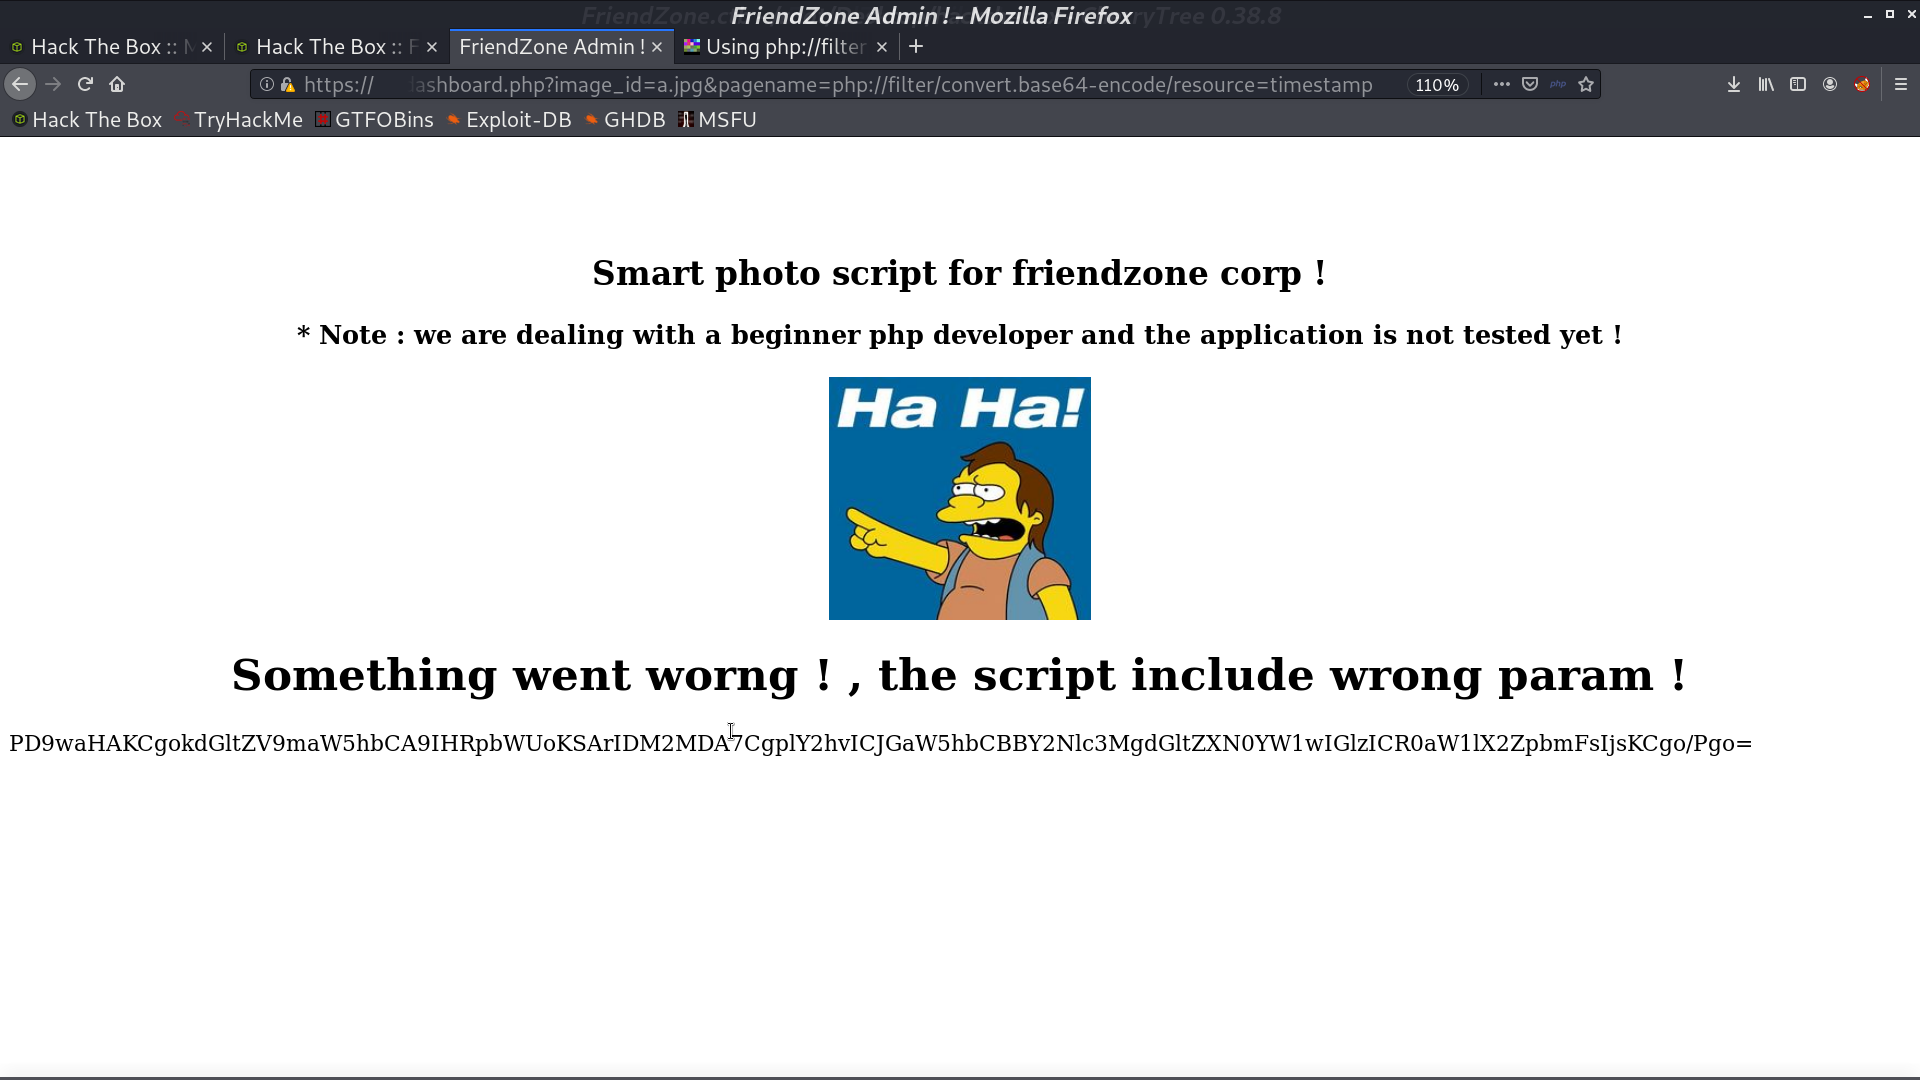
Task: Open the GTFOBins bookmark
Action: click(374, 120)
